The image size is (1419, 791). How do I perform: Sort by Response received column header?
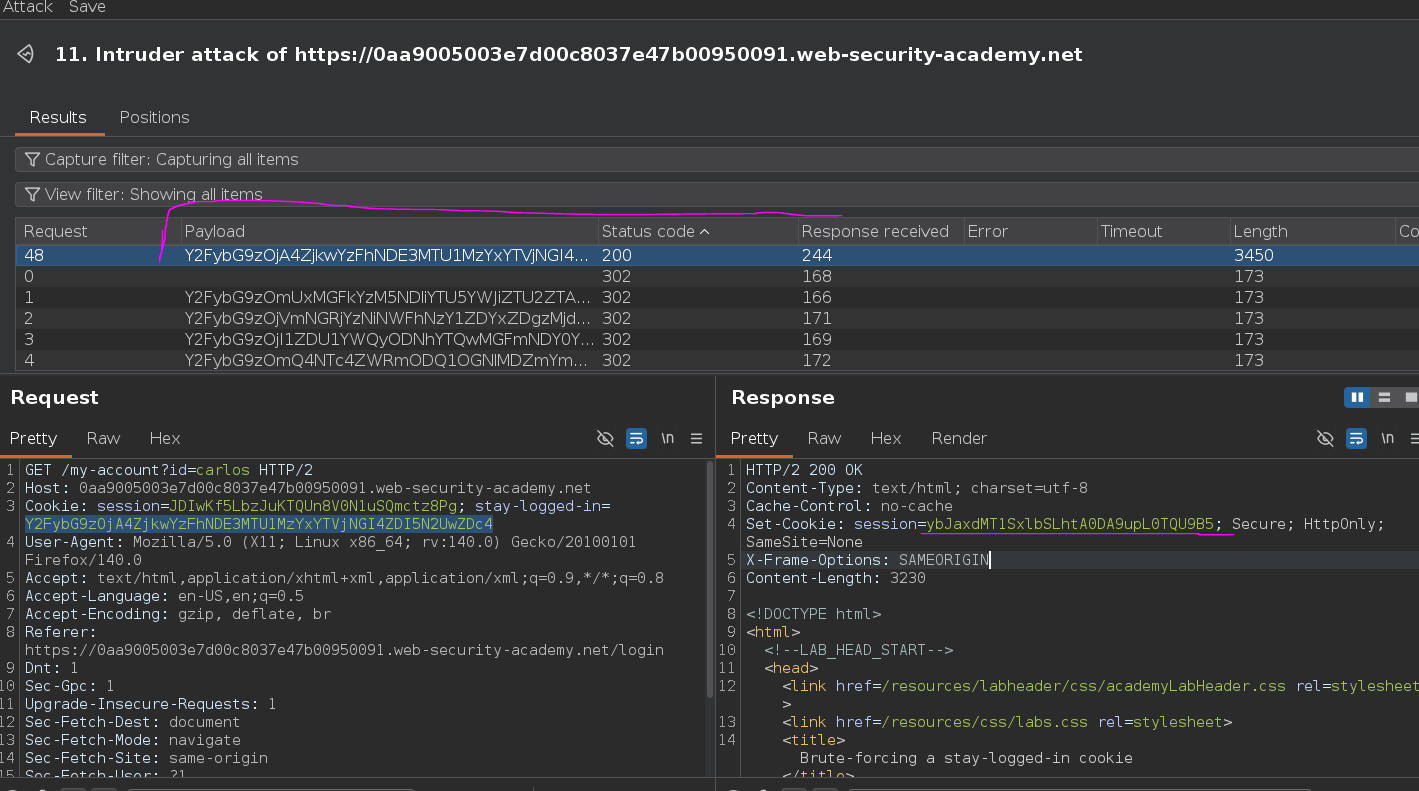[880, 231]
